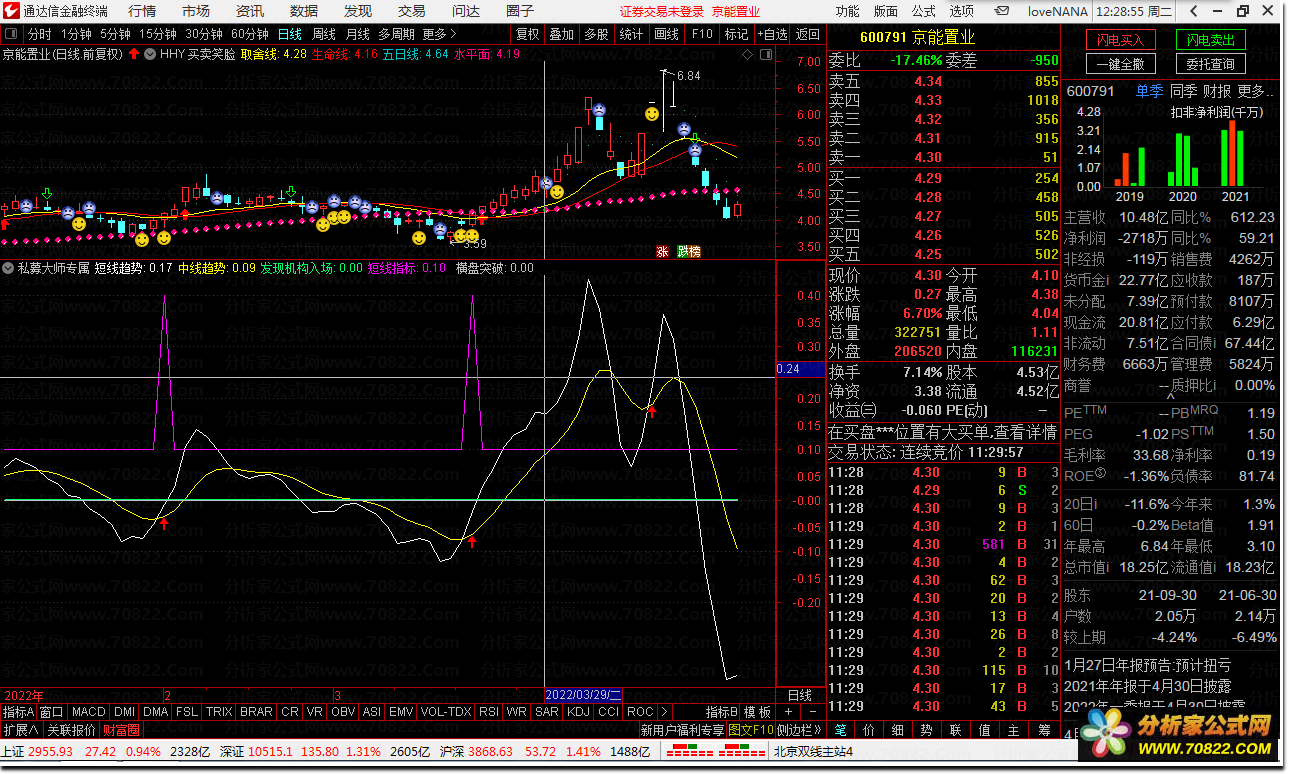
Task: Open the 多周期 multi-period option
Action: click(x=396, y=34)
